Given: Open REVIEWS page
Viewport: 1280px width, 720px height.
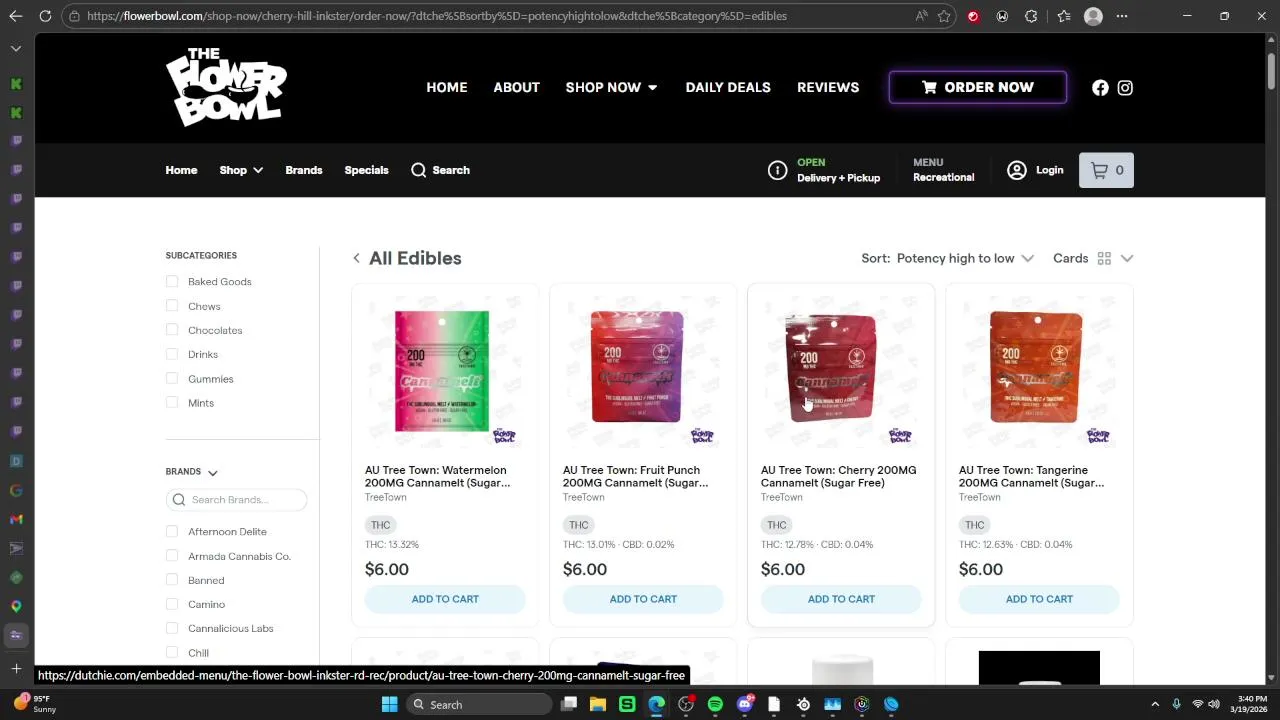Looking at the screenshot, I should (x=828, y=87).
